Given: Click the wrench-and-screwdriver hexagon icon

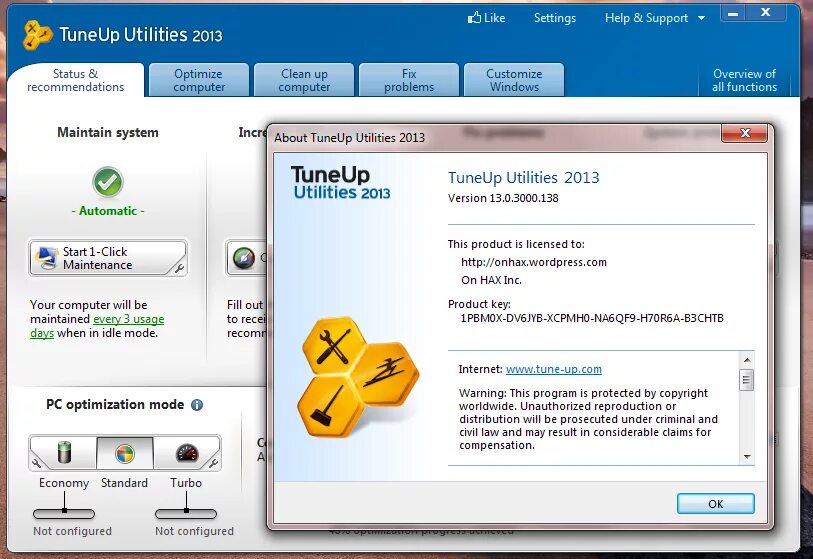Looking at the screenshot, I should click(332, 346).
